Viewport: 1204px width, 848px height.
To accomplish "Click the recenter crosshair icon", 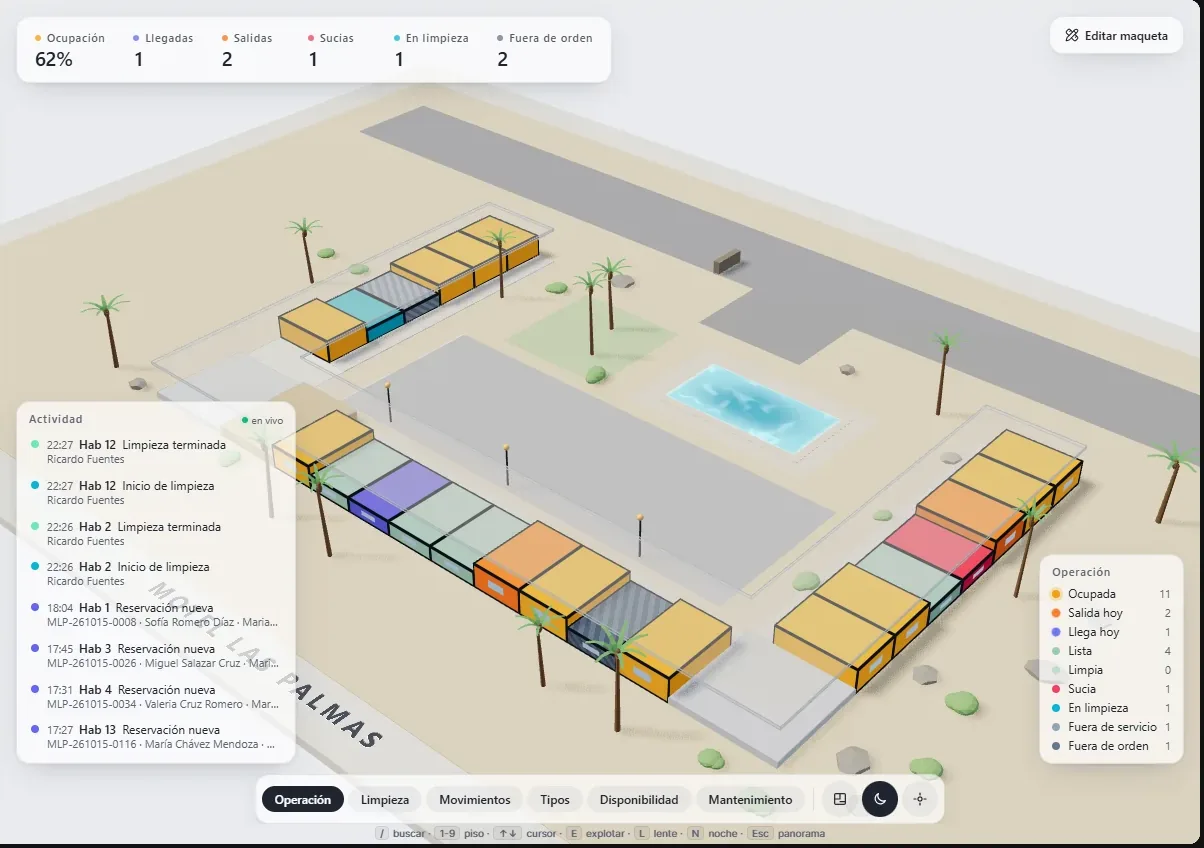I will click(x=920, y=799).
